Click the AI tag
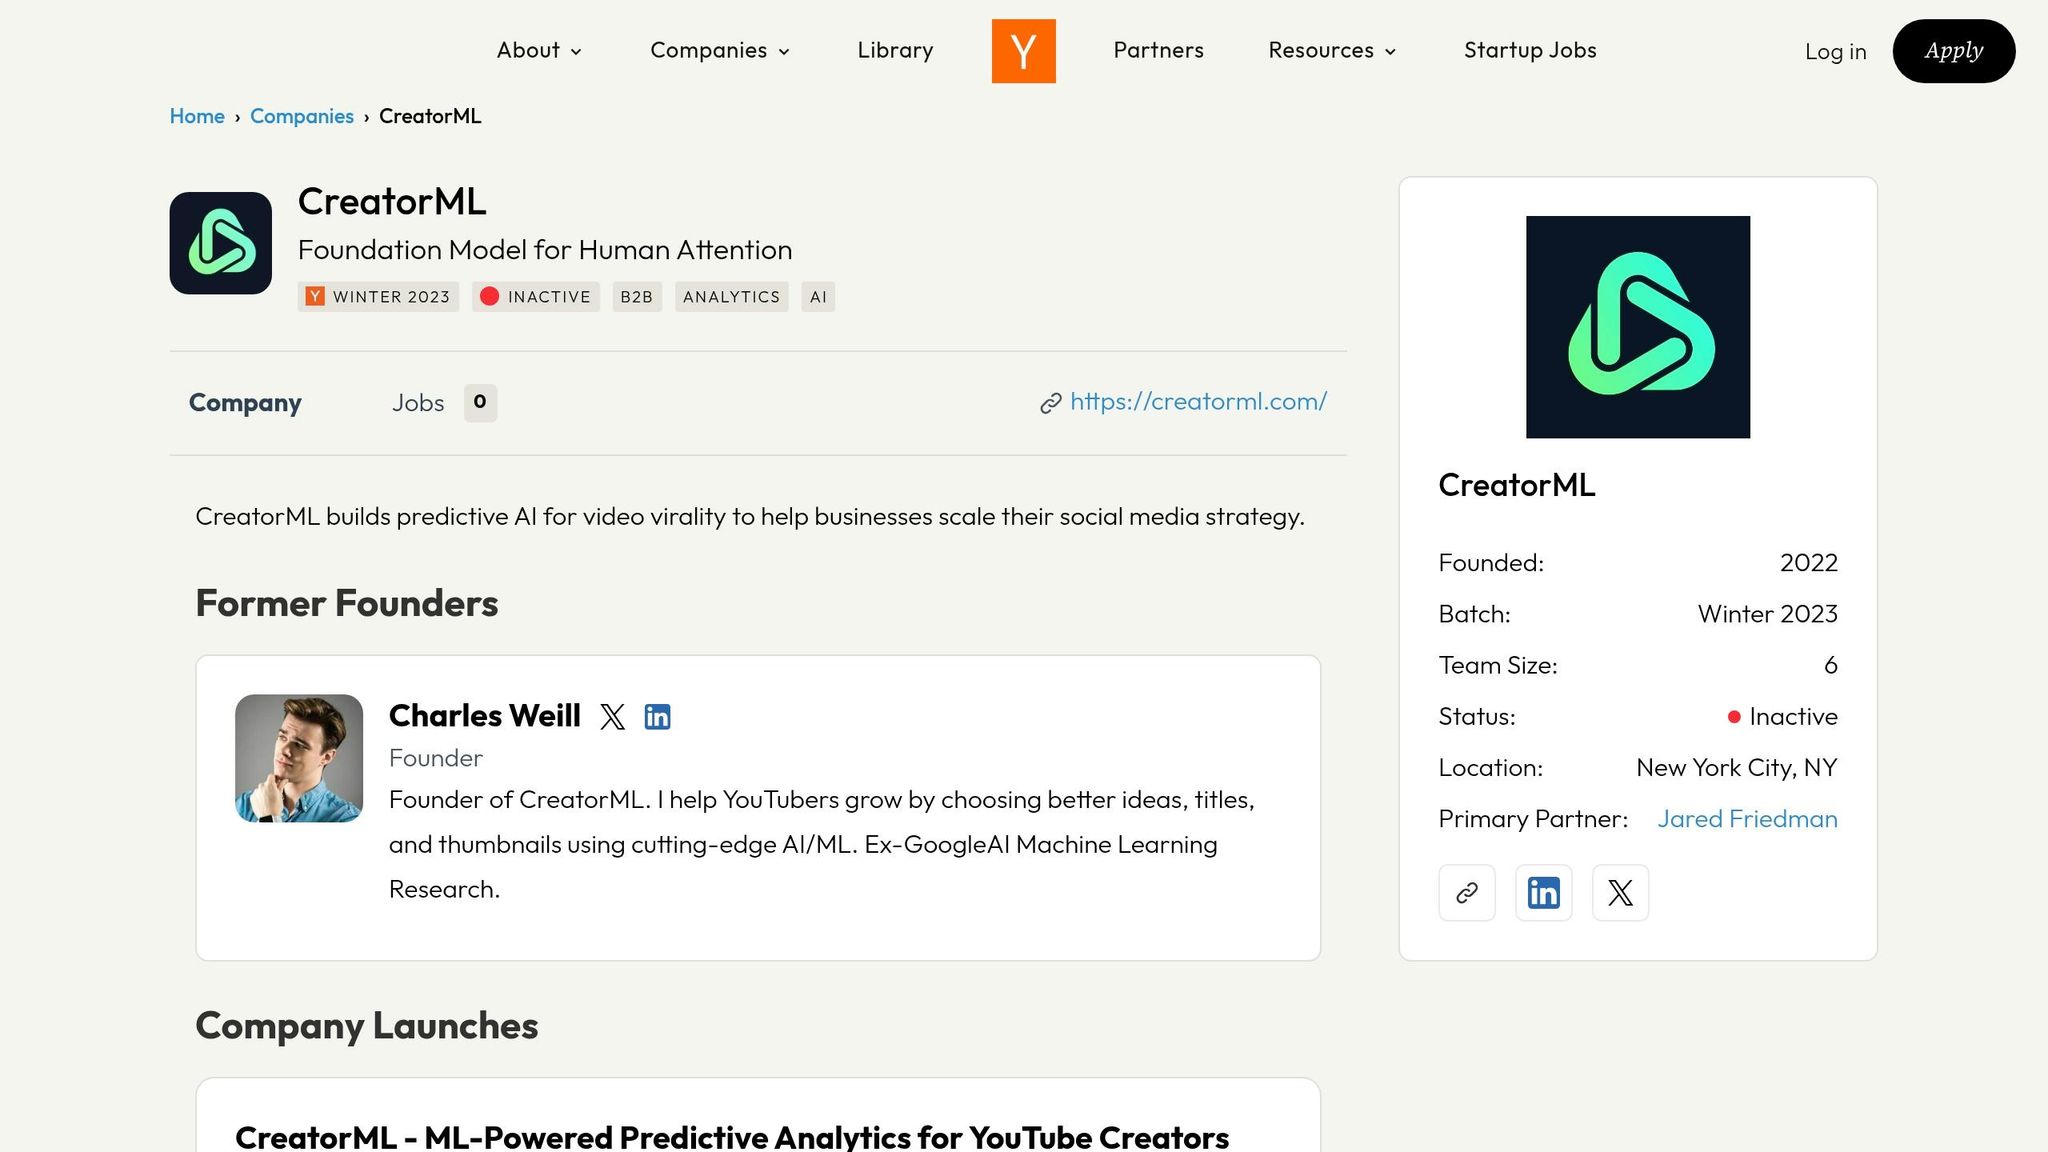This screenshot has height=1152, width=2048. pyautogui.click(x=818, y=297)
